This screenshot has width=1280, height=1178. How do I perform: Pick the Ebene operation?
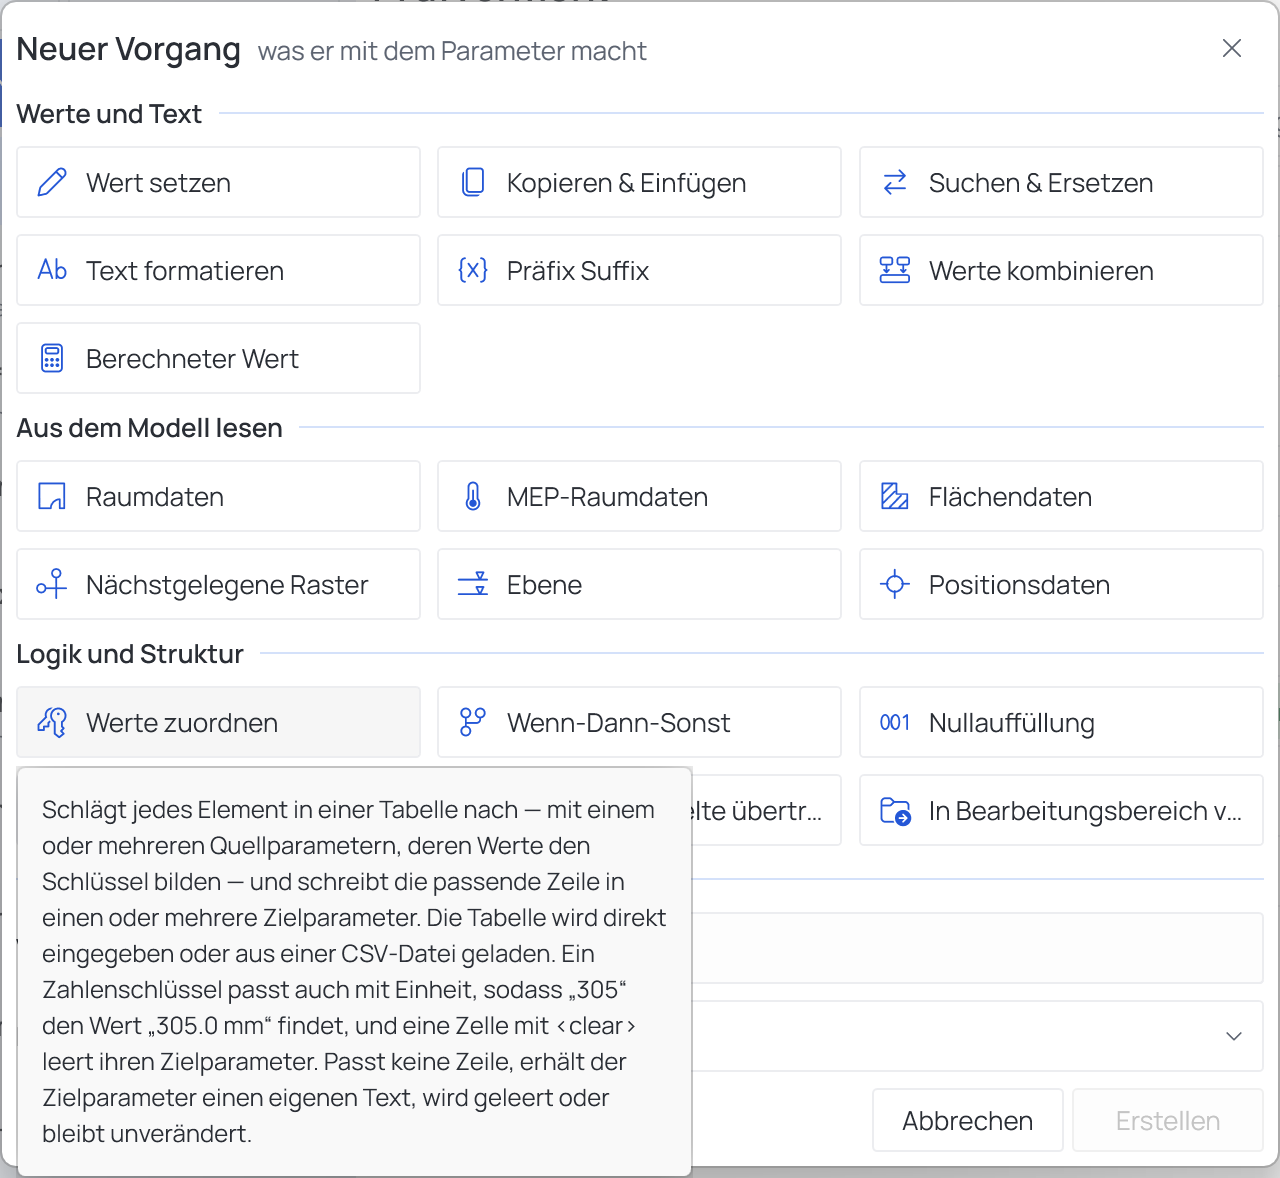tap(639, 584)
